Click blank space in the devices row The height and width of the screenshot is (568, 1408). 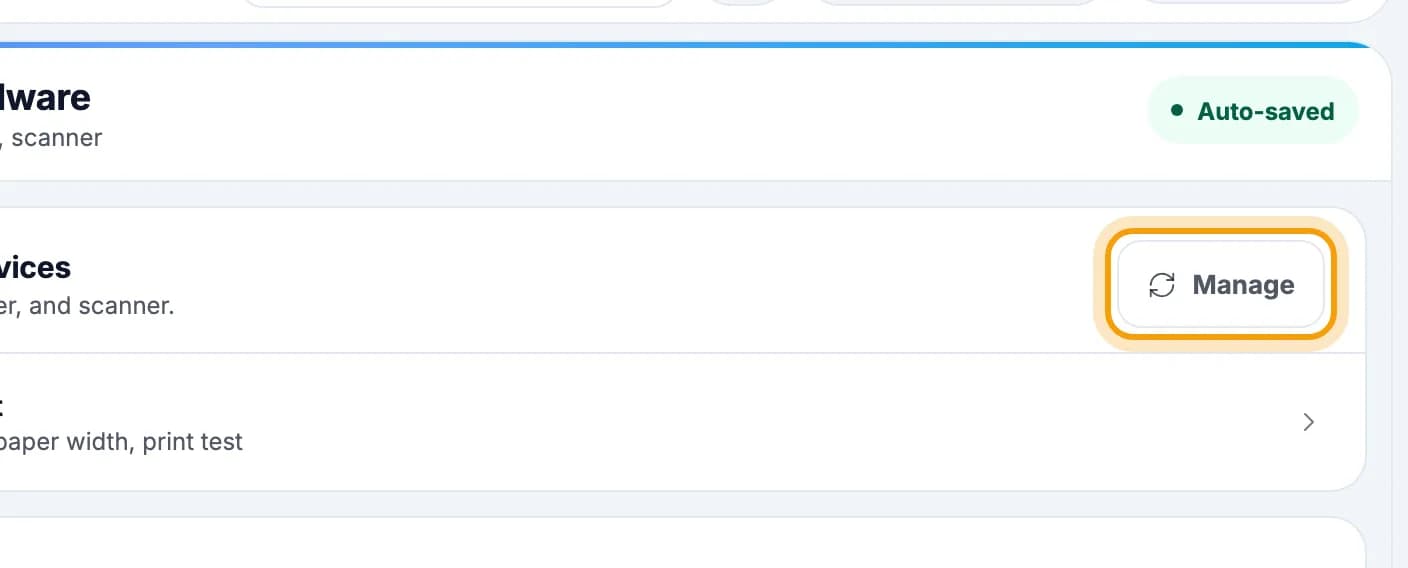coord(640,282)
